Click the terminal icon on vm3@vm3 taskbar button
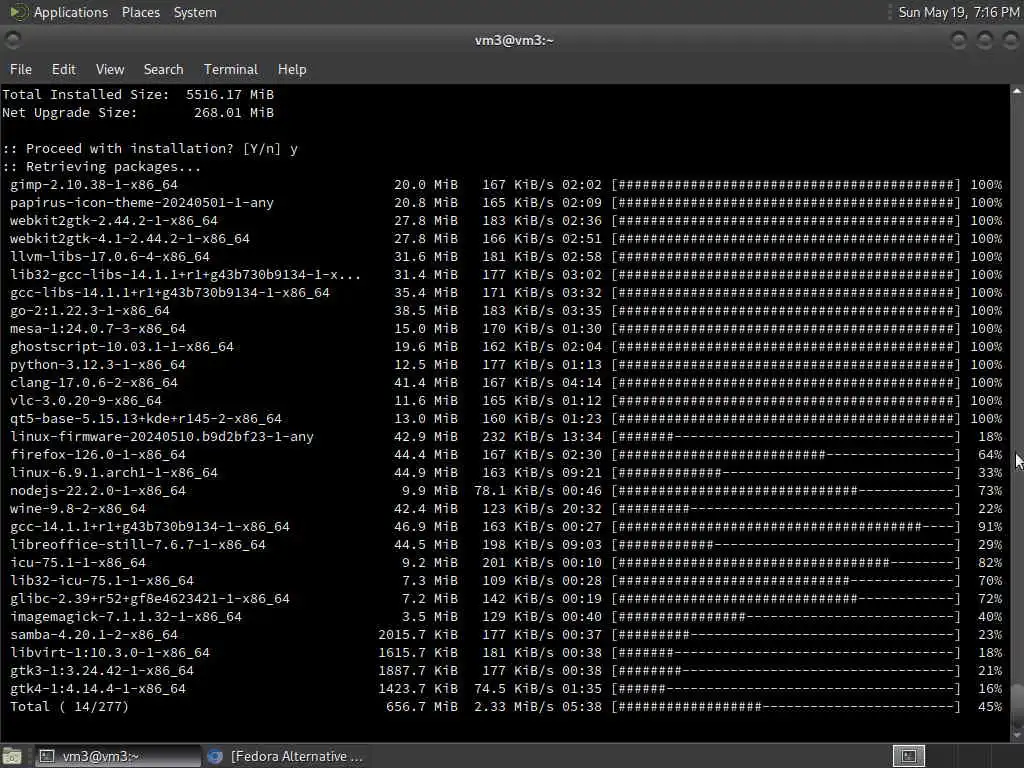 [x=46, y=756]
